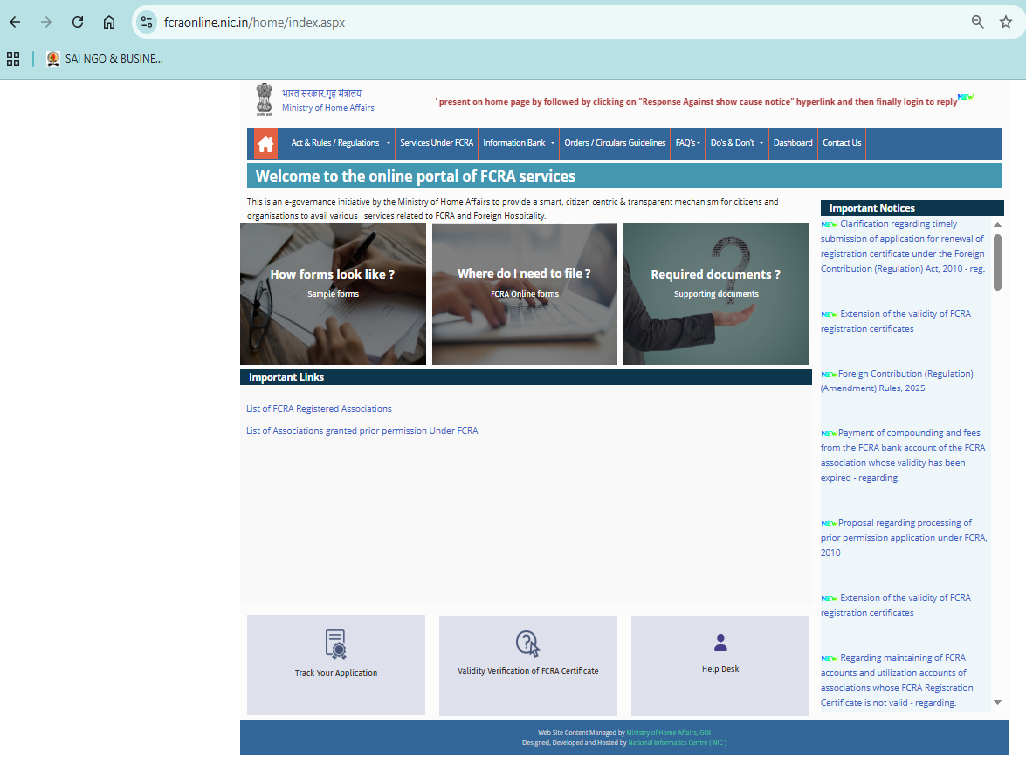Open List of Associations granted prior permission
The image size is (1026, 776).
(x=362, y=431)
